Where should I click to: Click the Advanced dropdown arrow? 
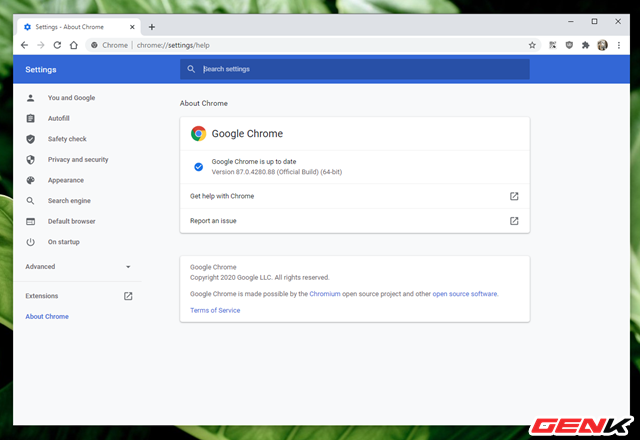click(128, 267)
